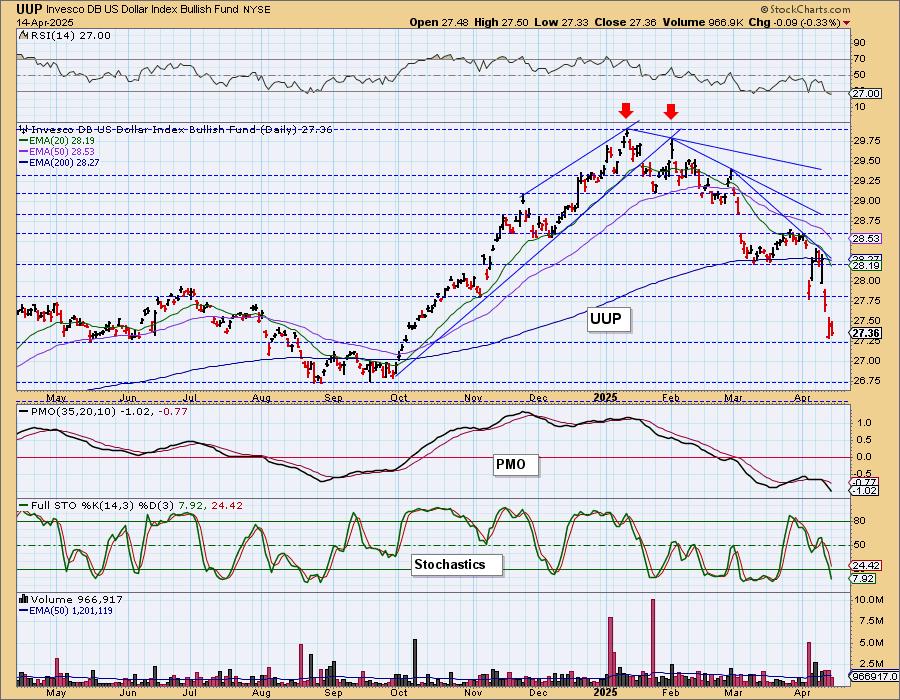Click the 26.75 price axis tick
This screenshot has height=700, width=900.
click(x=867, y=380)
